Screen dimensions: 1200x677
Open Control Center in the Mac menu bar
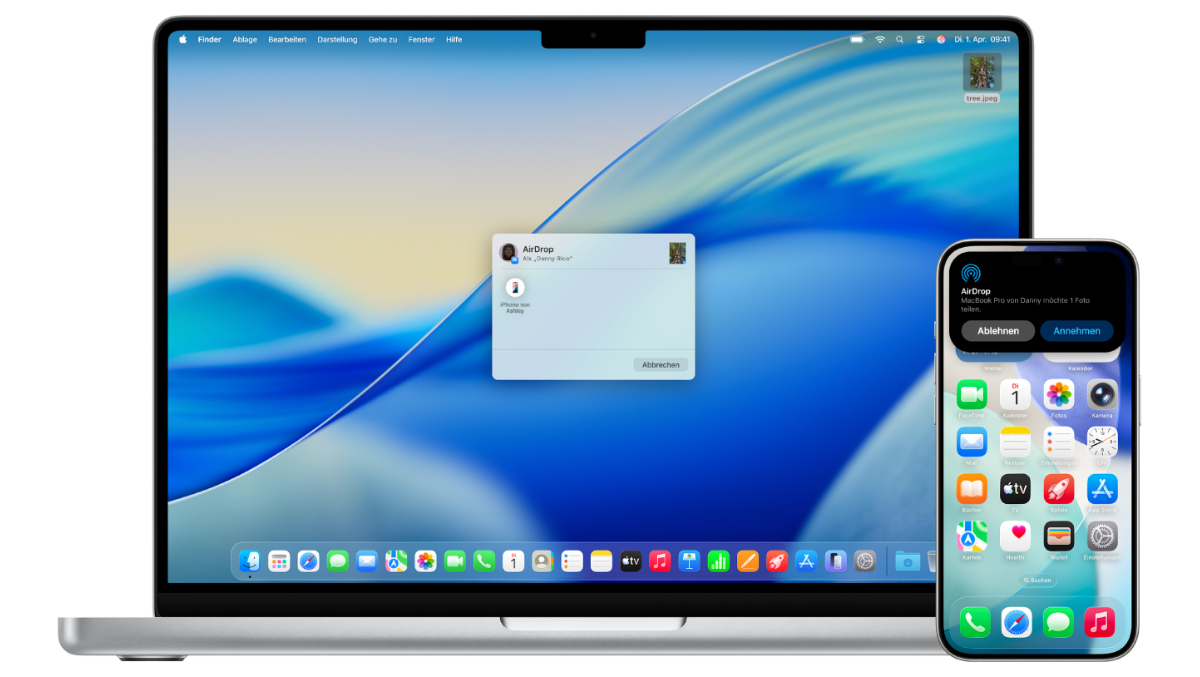coord(920,40)
